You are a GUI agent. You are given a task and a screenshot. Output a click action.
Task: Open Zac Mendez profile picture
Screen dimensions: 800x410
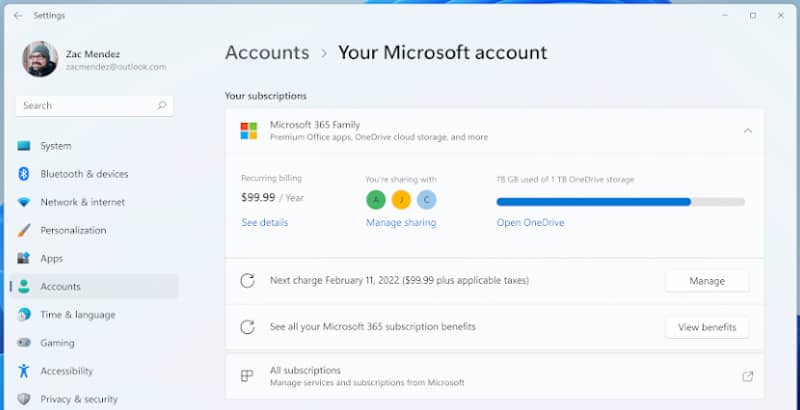(40, 59)
